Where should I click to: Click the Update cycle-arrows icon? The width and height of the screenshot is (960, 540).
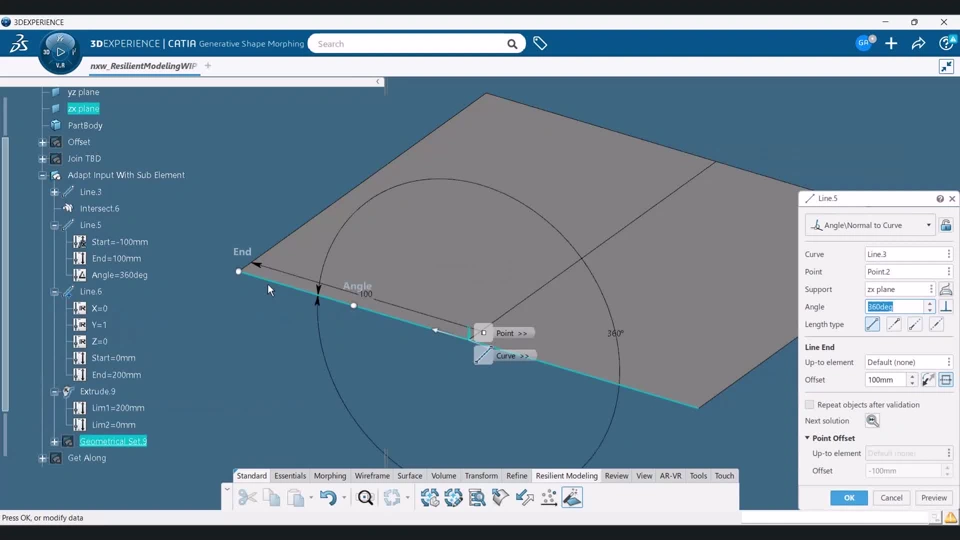click(392, 497)
